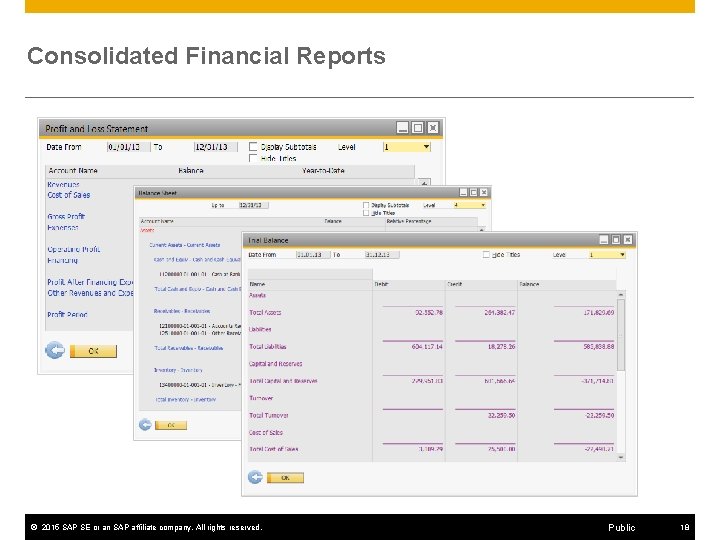This screenshot has width=720, height=540.
Task: Open Level dropdown in Trial Balance window
Action: point(622,254)
